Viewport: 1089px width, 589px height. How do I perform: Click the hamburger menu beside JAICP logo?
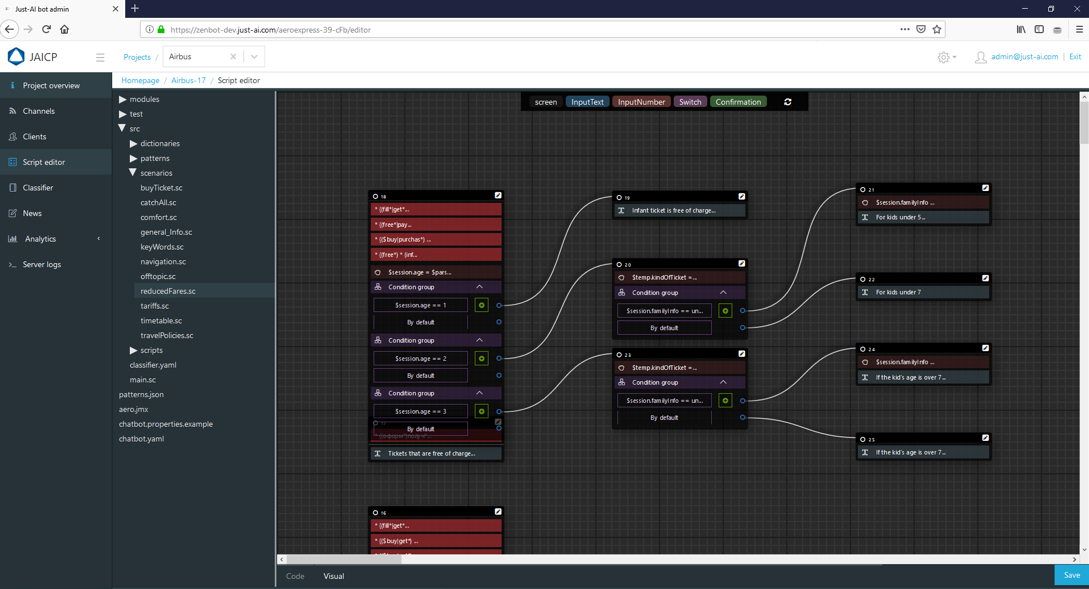pyautogui.click(x=100, y=57)
